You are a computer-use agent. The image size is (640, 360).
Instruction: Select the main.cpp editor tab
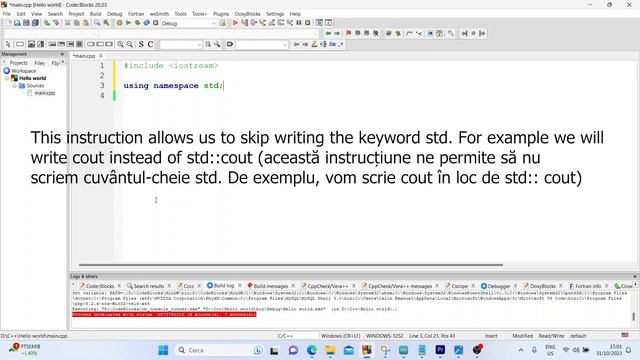tap(84, 56)
